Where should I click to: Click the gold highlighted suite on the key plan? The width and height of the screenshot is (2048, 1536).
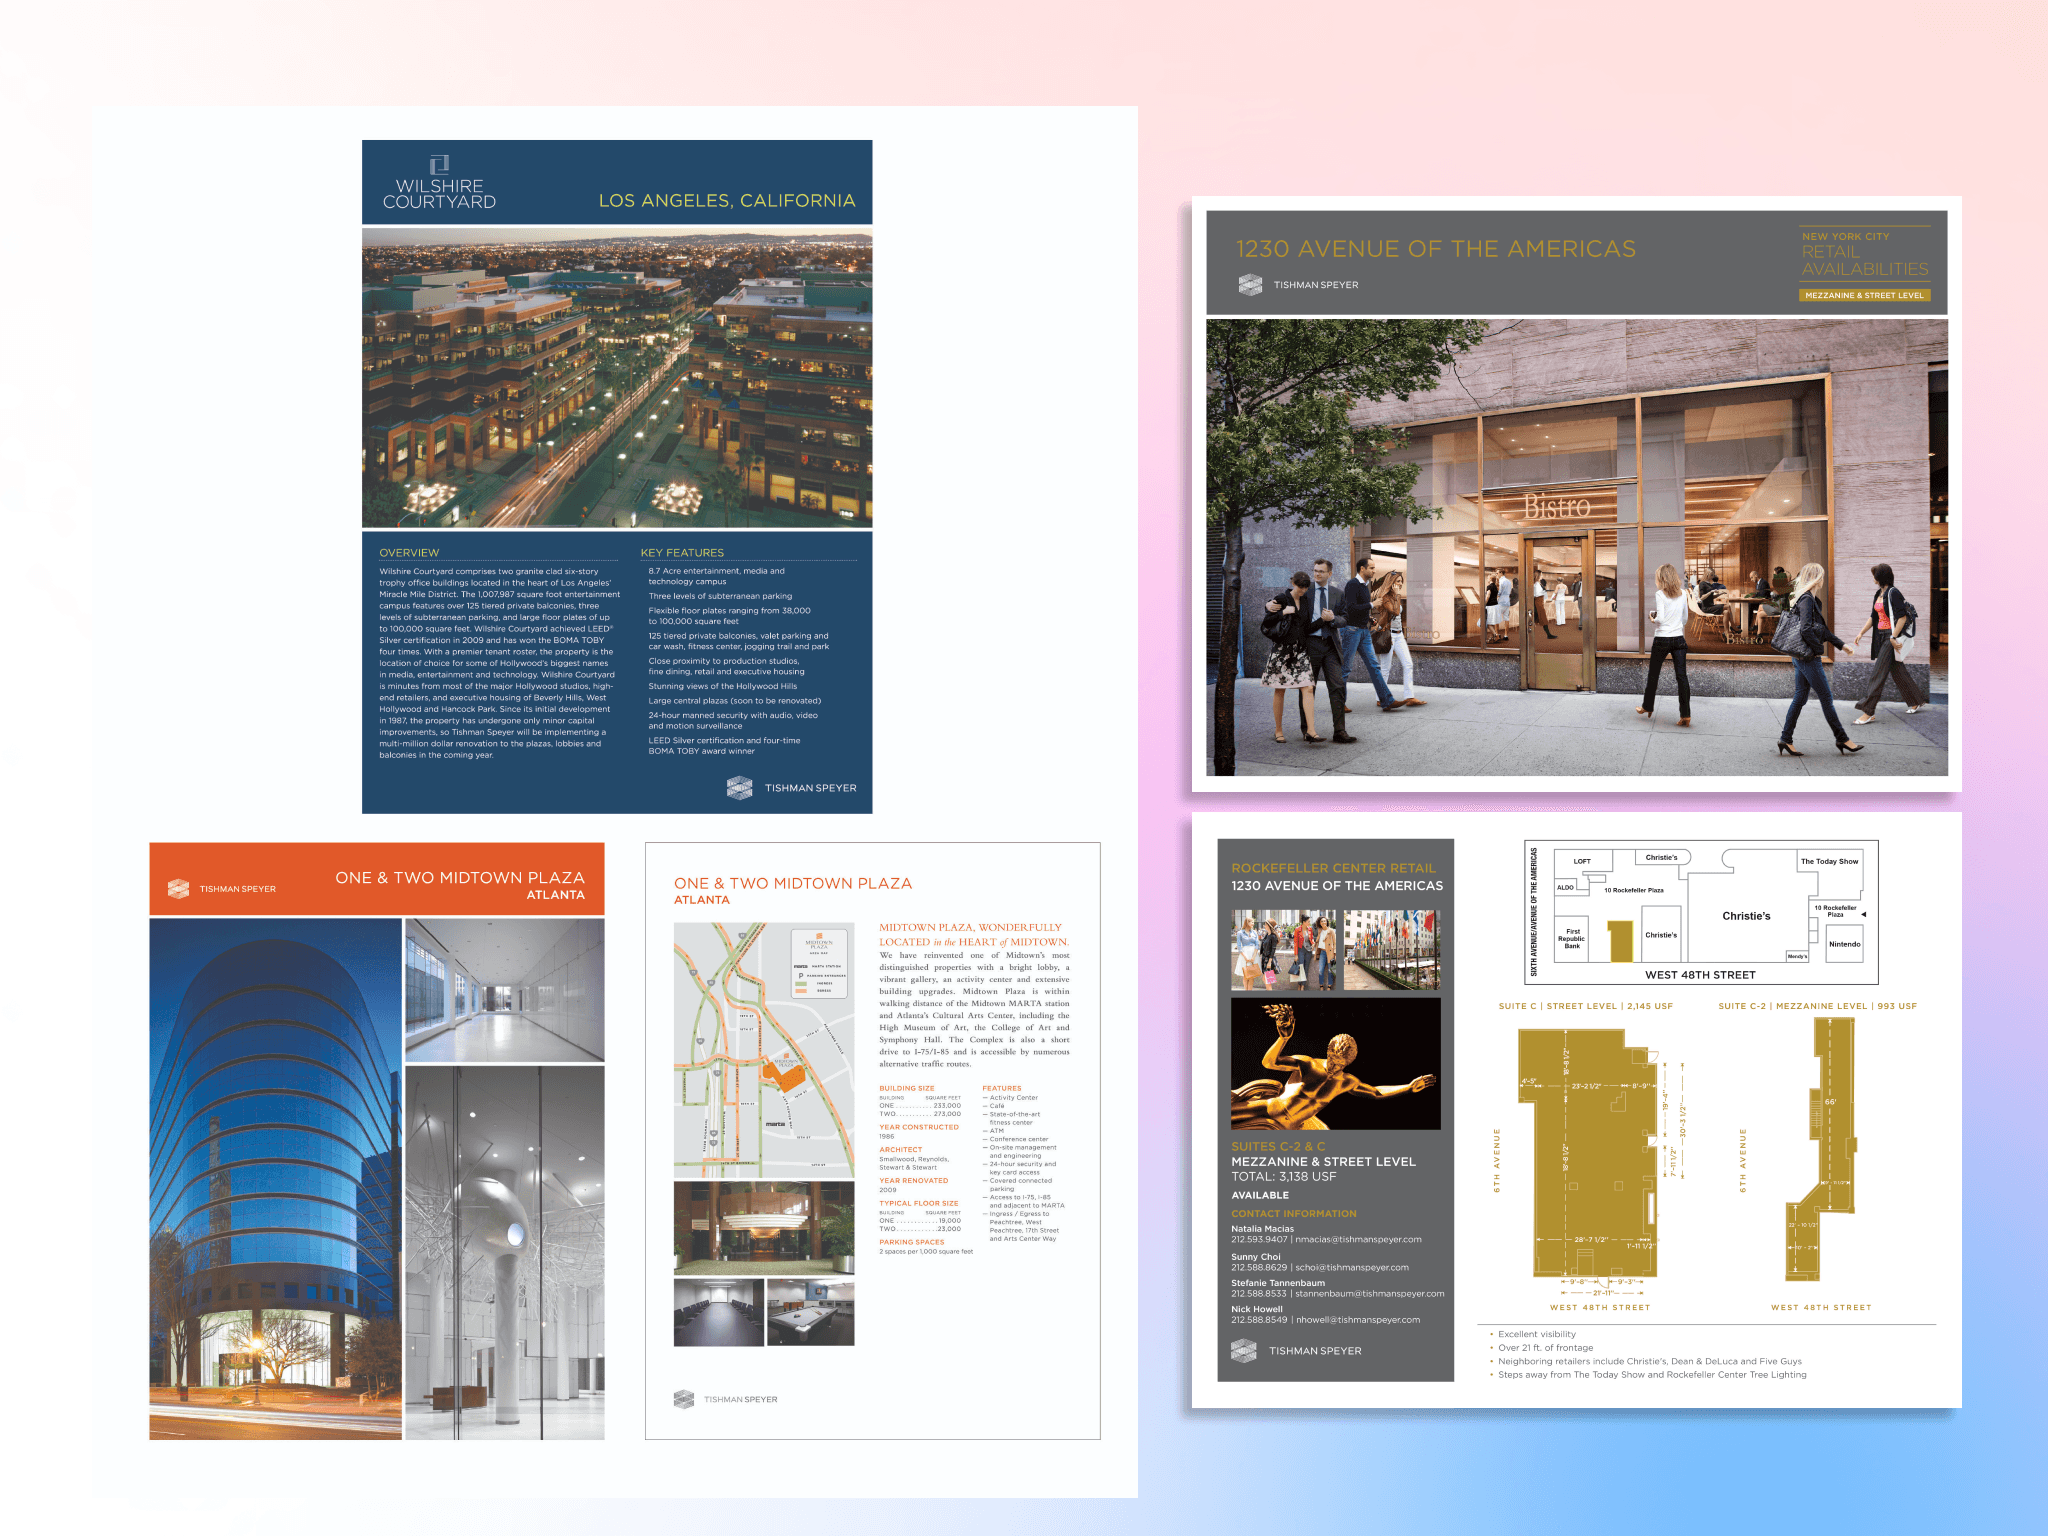click(1620, 941)
